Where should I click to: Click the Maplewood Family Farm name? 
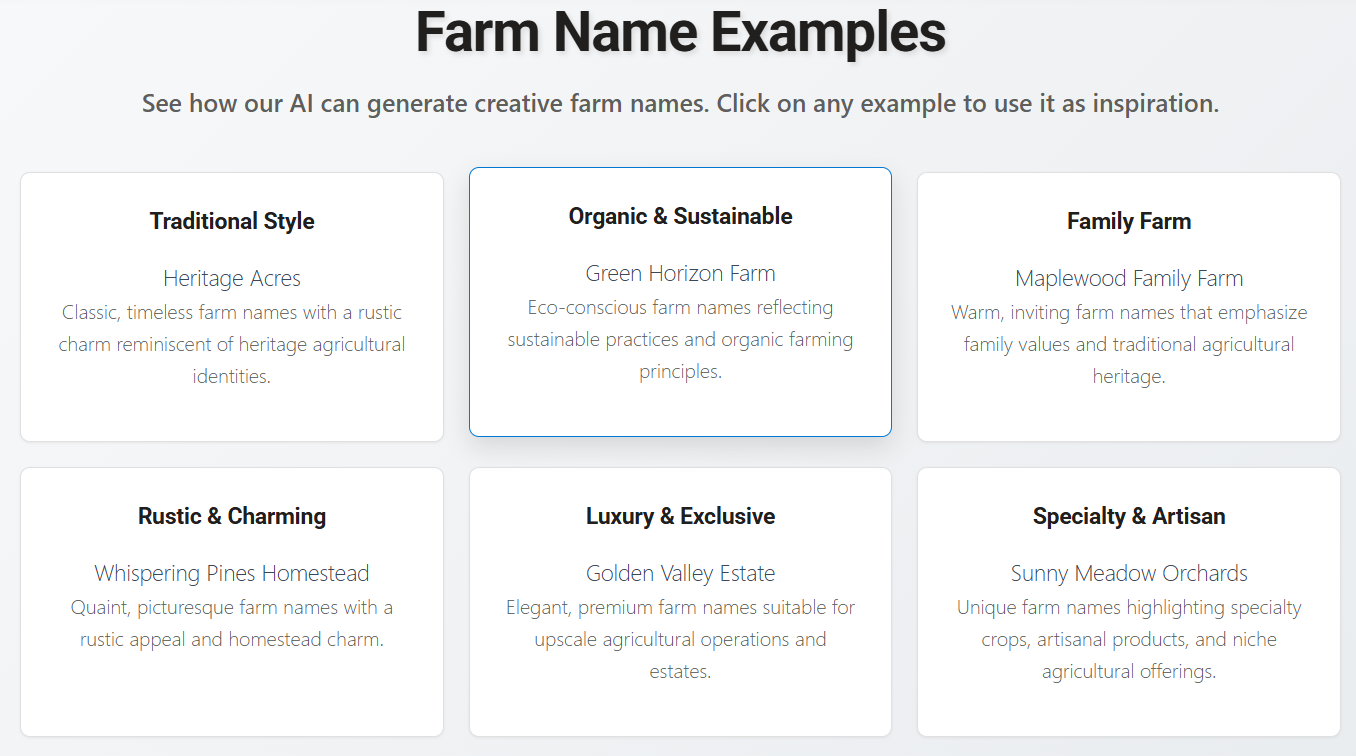1129,278
